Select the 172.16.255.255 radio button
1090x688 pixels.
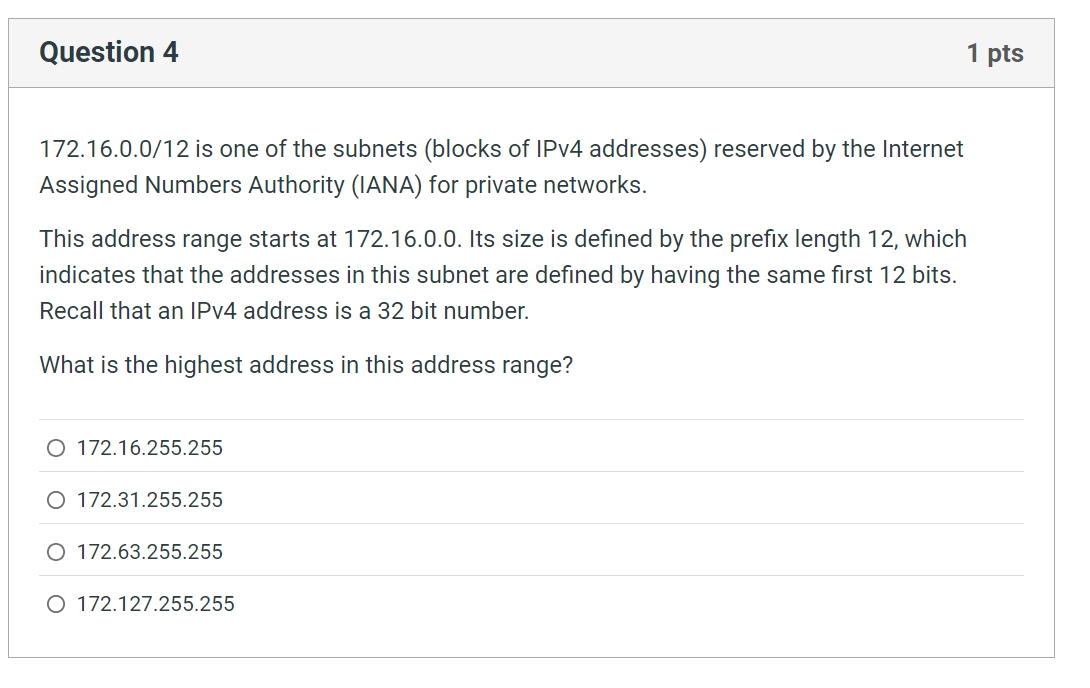pyautogui.click(x=56, y=448)
